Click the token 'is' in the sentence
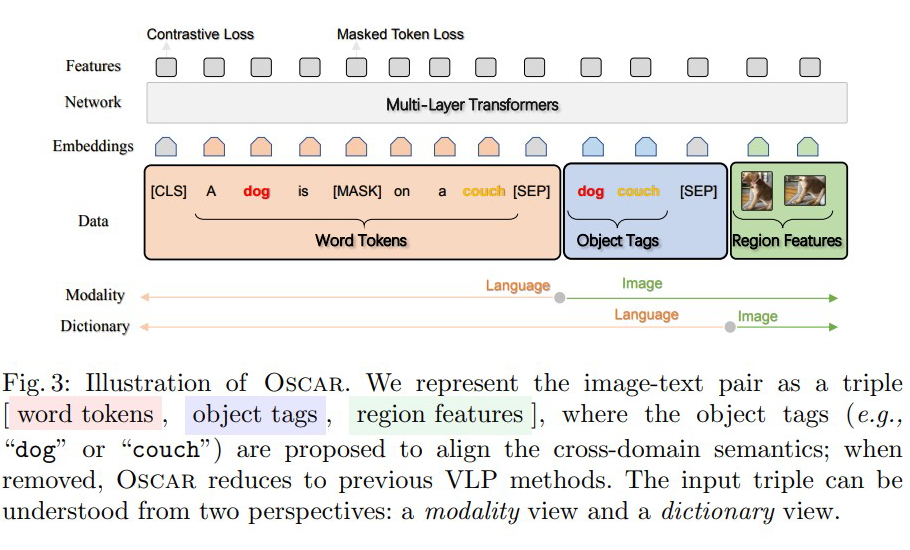The image size is (910, 550). [x=303, y=191]
